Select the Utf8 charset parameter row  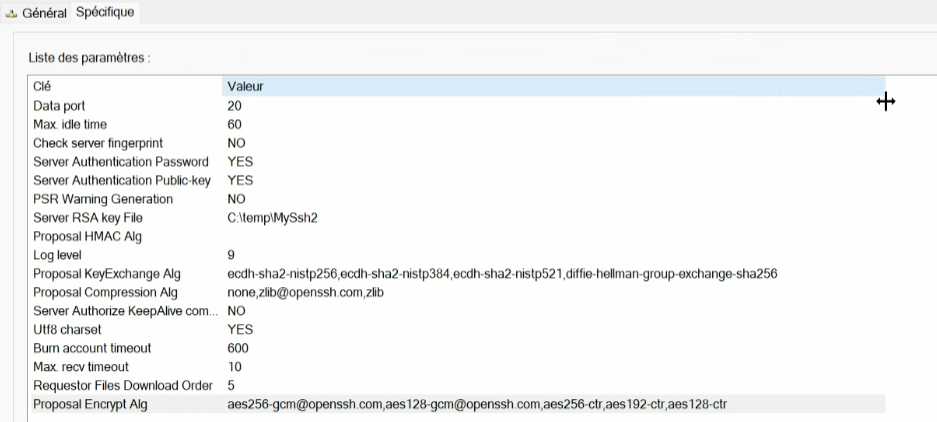(66, 329)
